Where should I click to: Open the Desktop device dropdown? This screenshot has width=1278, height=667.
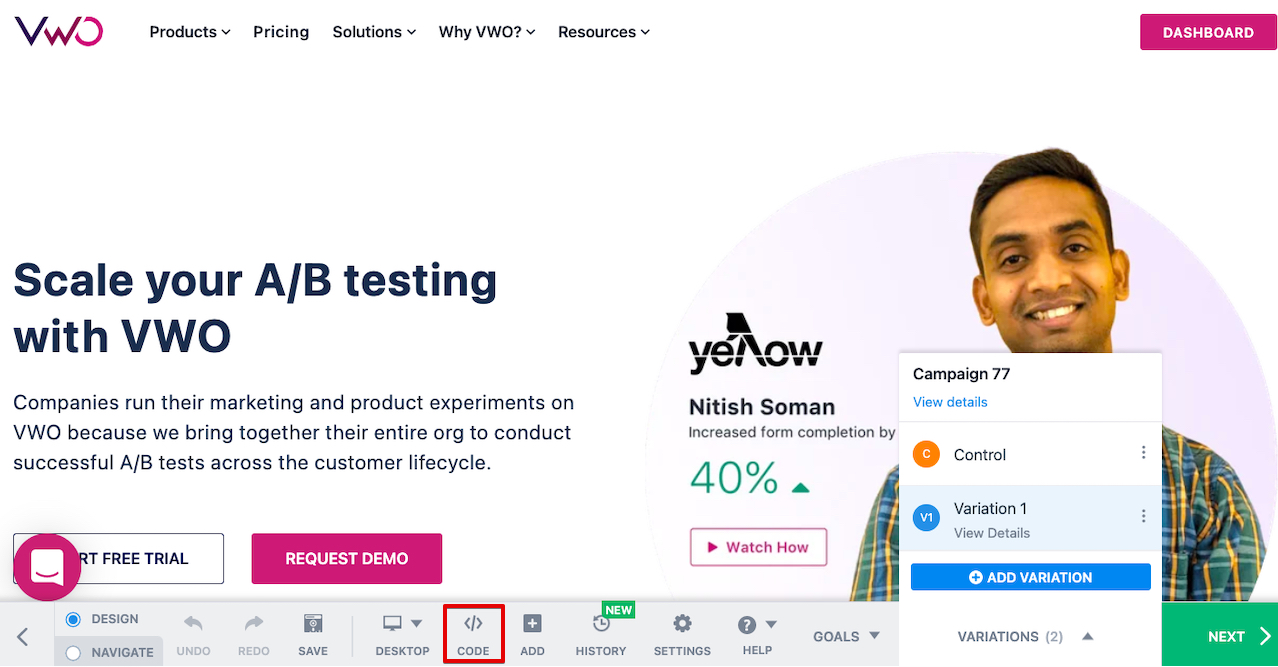pos(402,624)
